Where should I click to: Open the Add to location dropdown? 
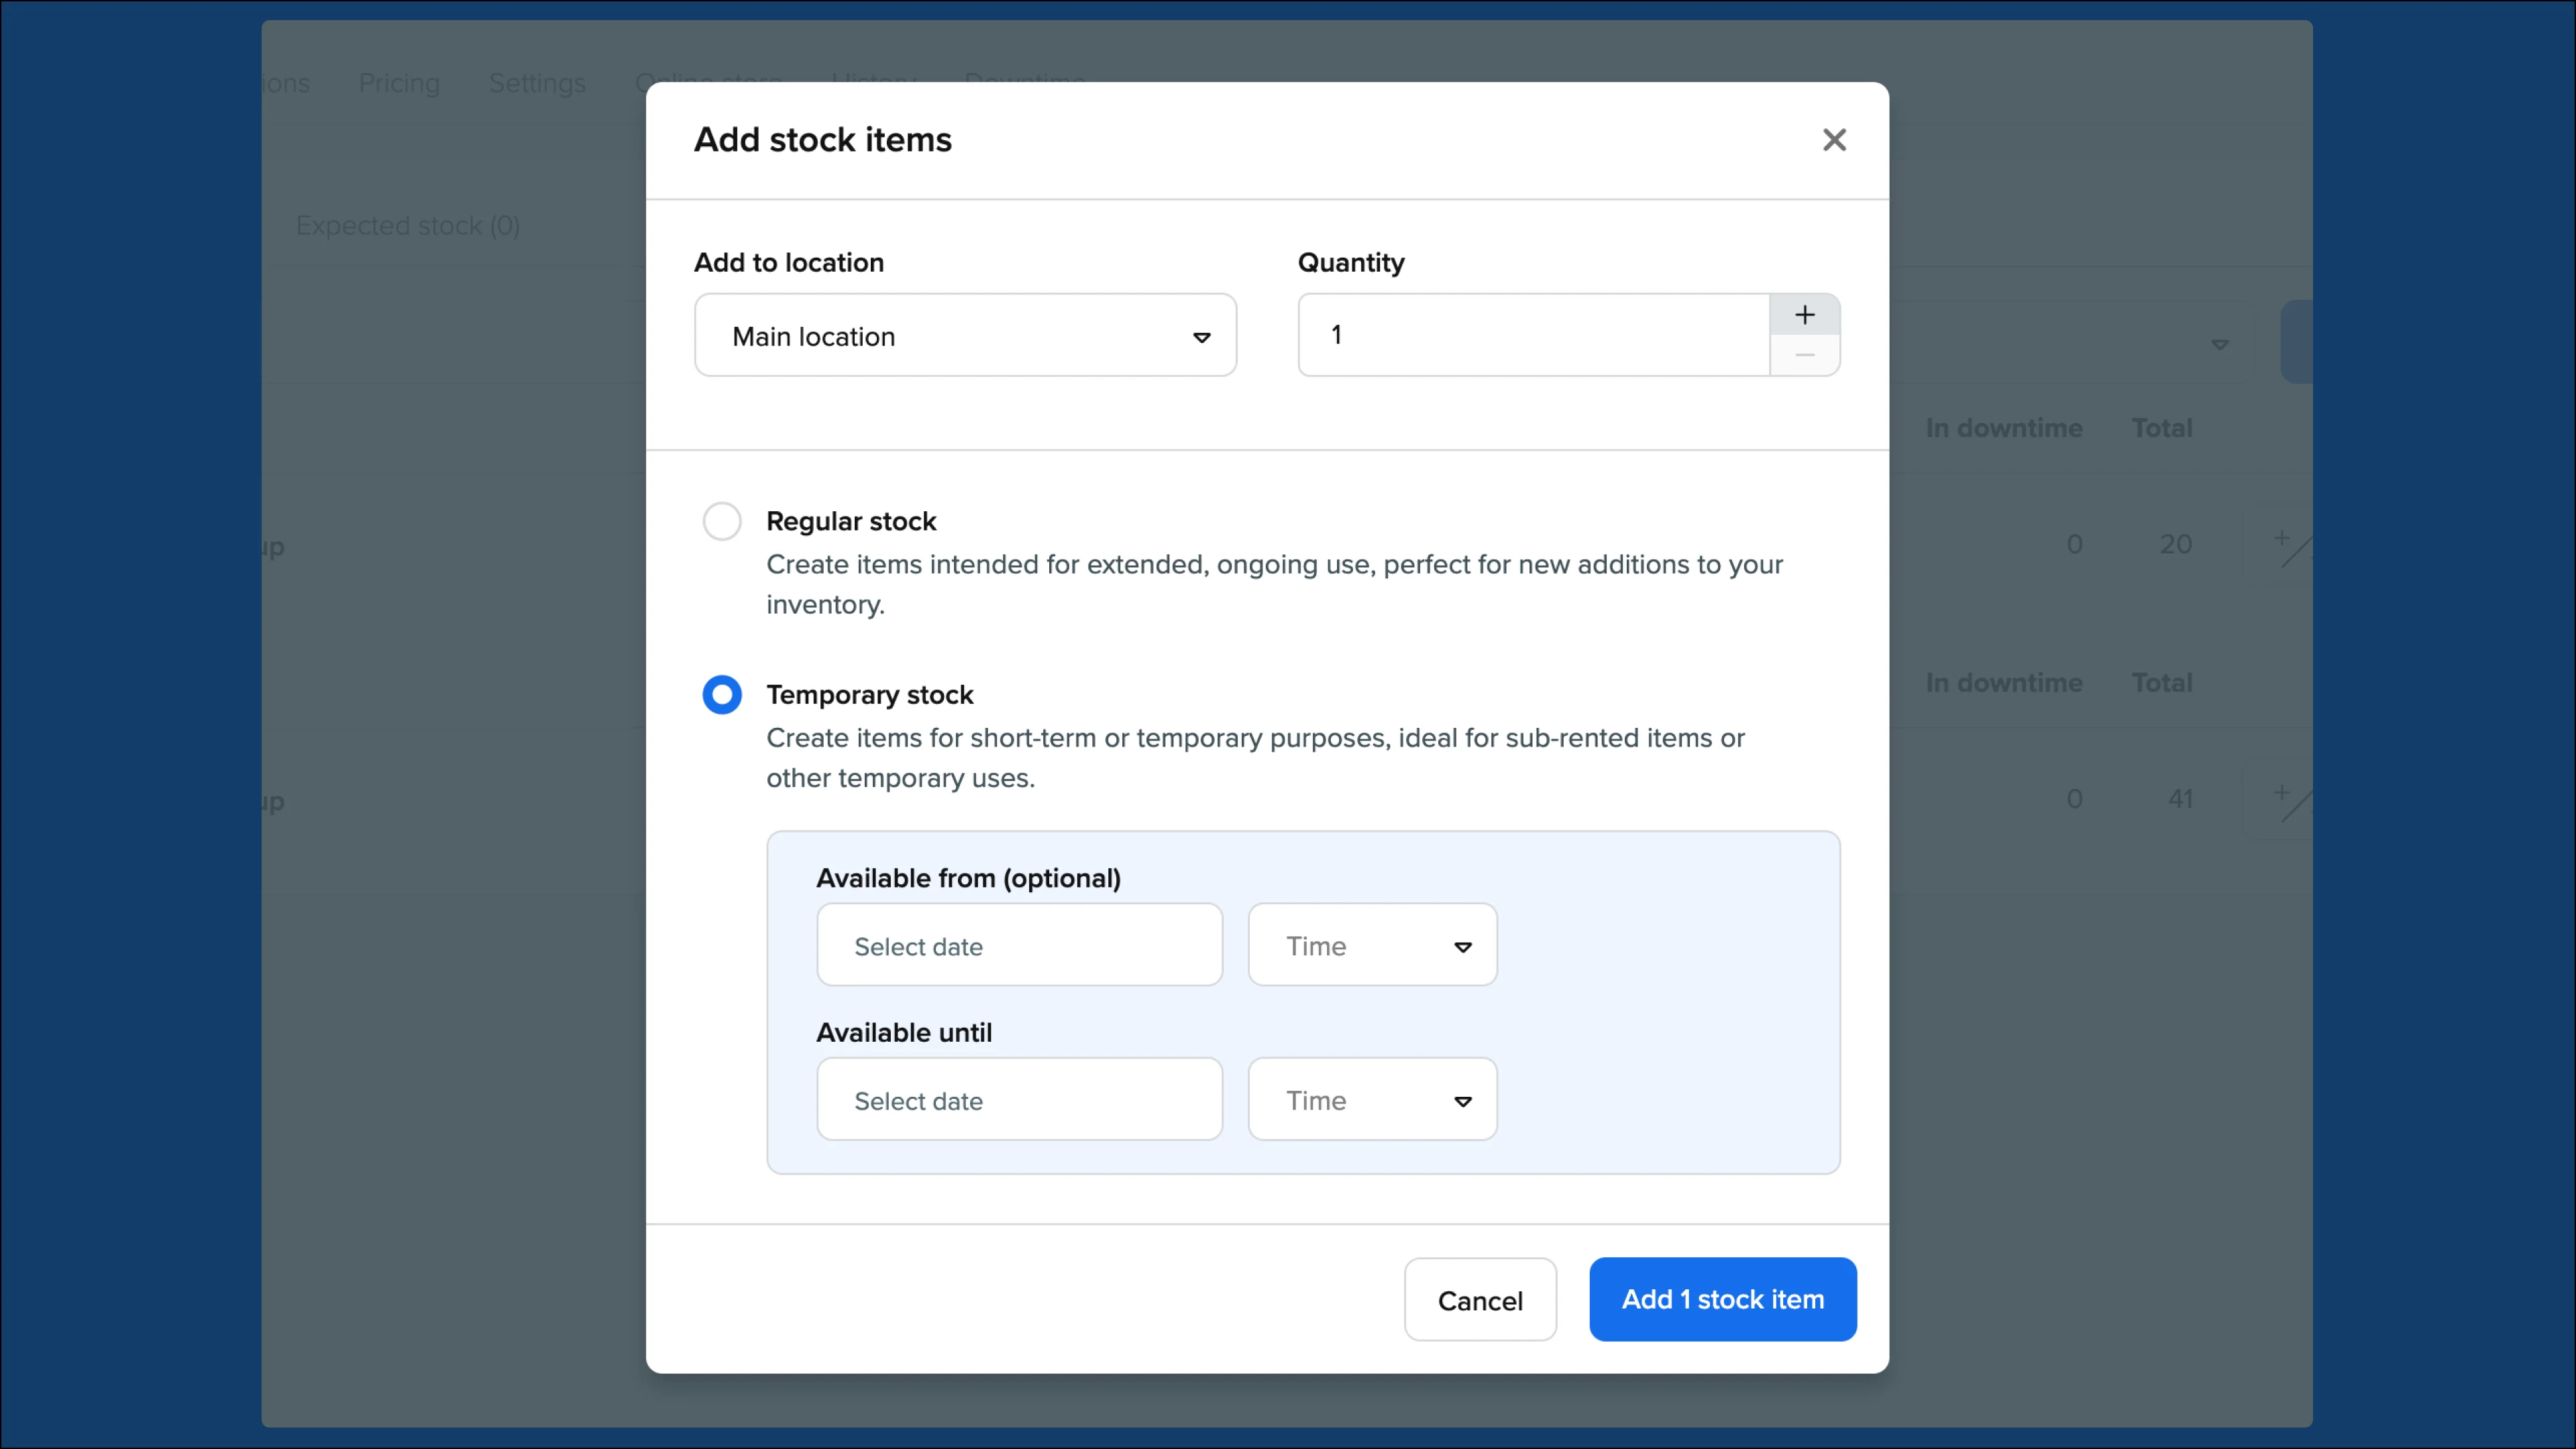point(965,335)
